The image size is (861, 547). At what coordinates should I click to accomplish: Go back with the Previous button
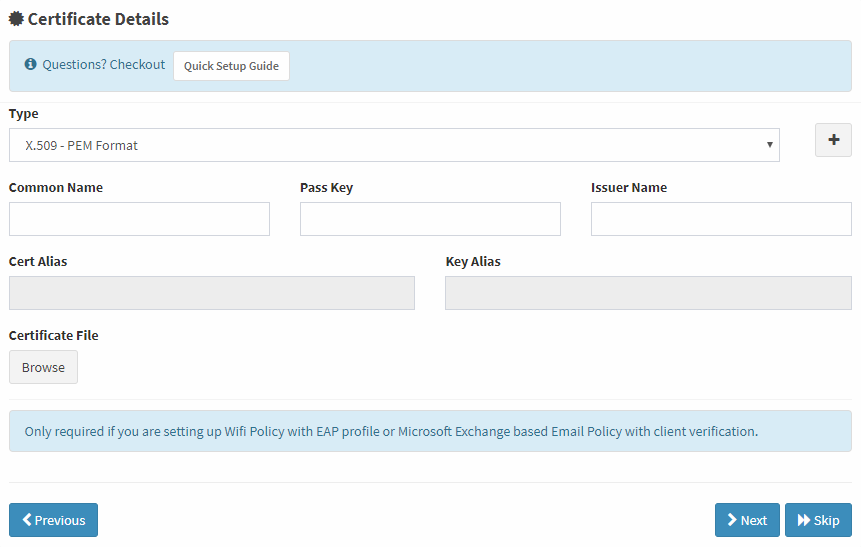[53, 520]
